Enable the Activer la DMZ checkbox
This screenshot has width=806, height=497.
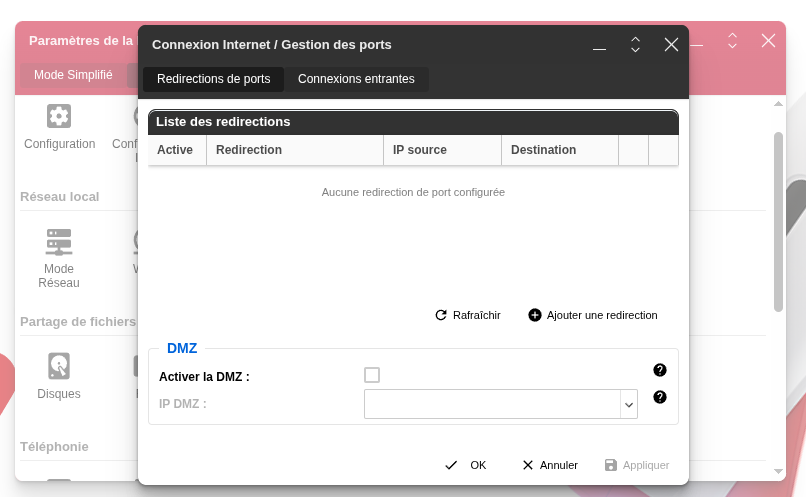pos(372,375)
